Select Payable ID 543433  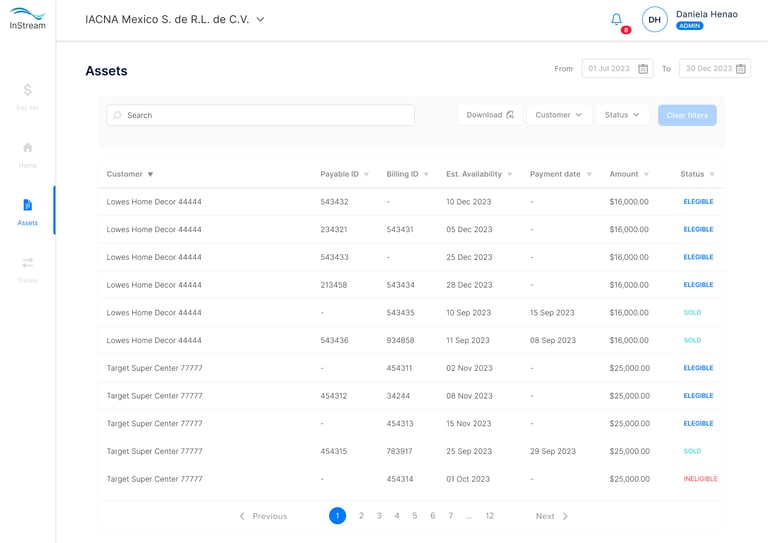(x=335, y=257)
